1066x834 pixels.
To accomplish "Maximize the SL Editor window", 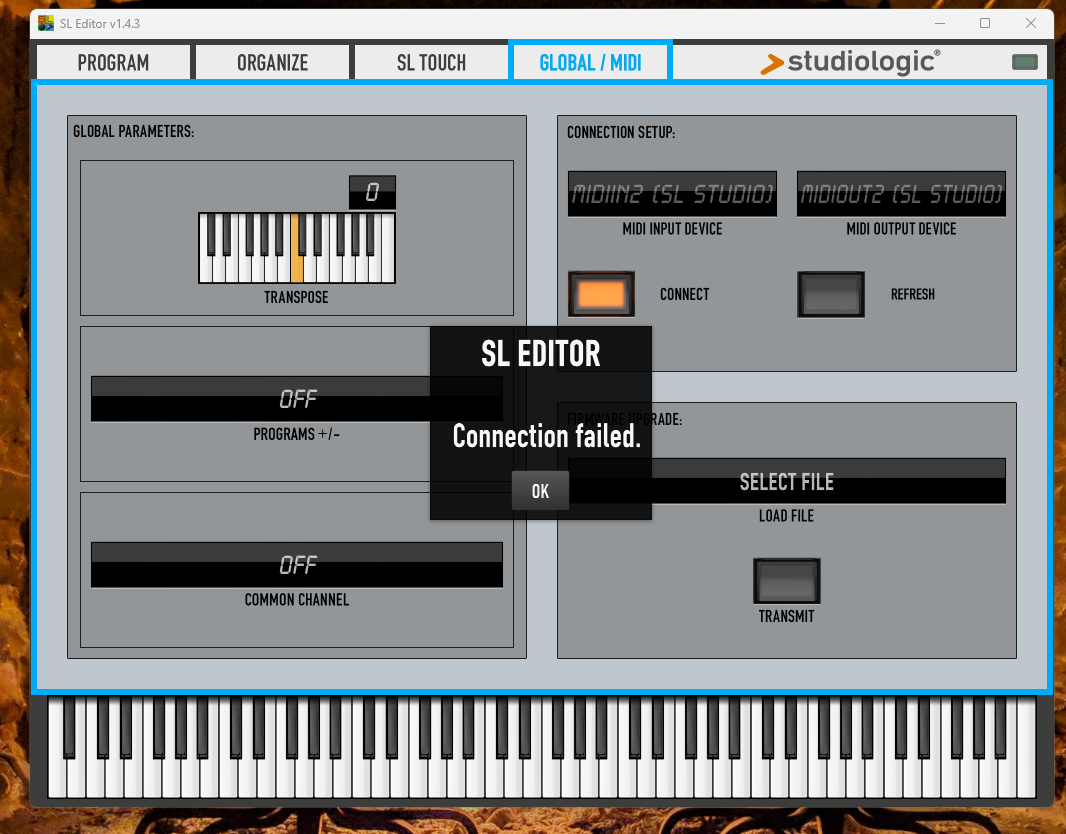I will pos(984,23).
